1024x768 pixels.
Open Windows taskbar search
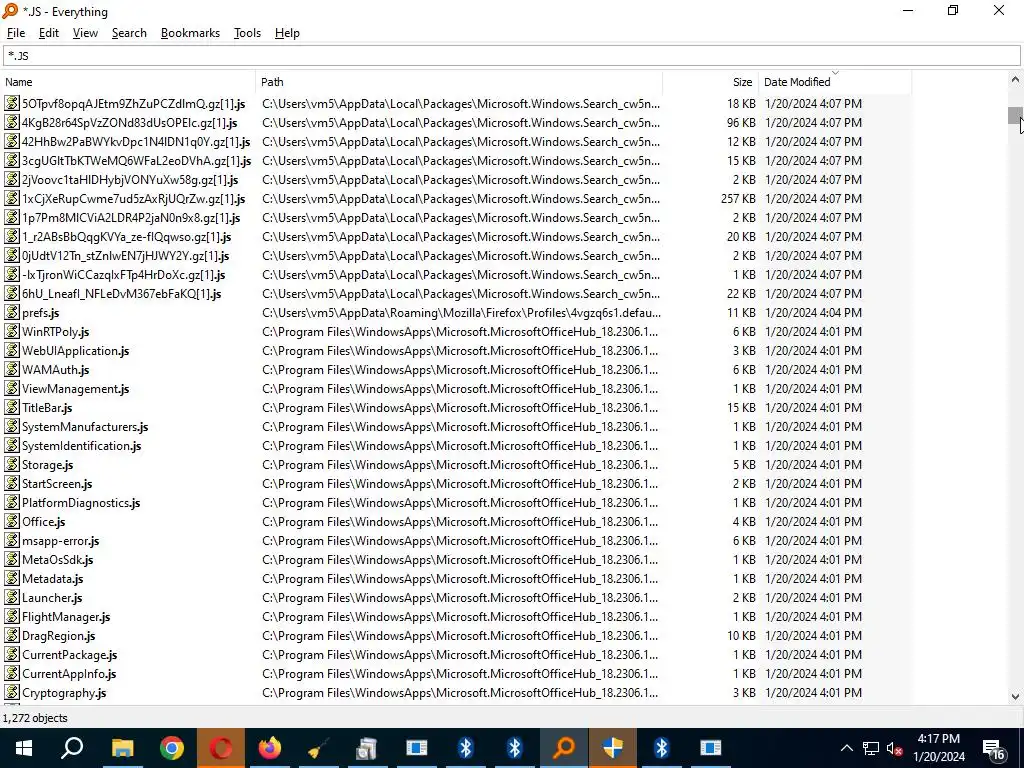[x=72, y=748]
